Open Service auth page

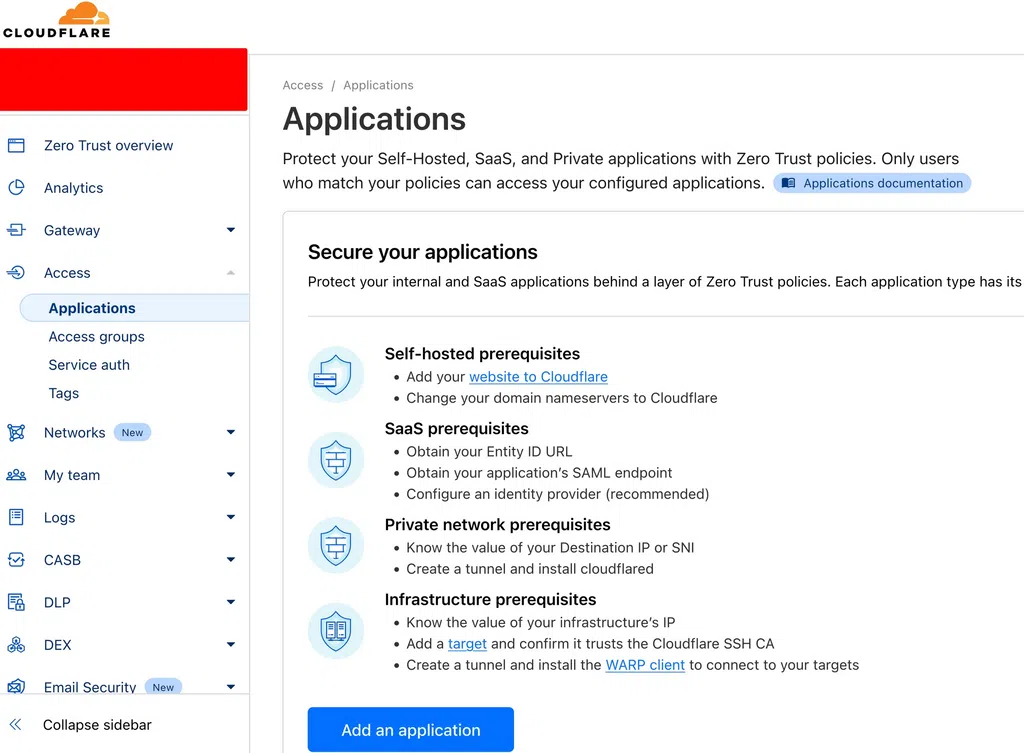(89, 365)
